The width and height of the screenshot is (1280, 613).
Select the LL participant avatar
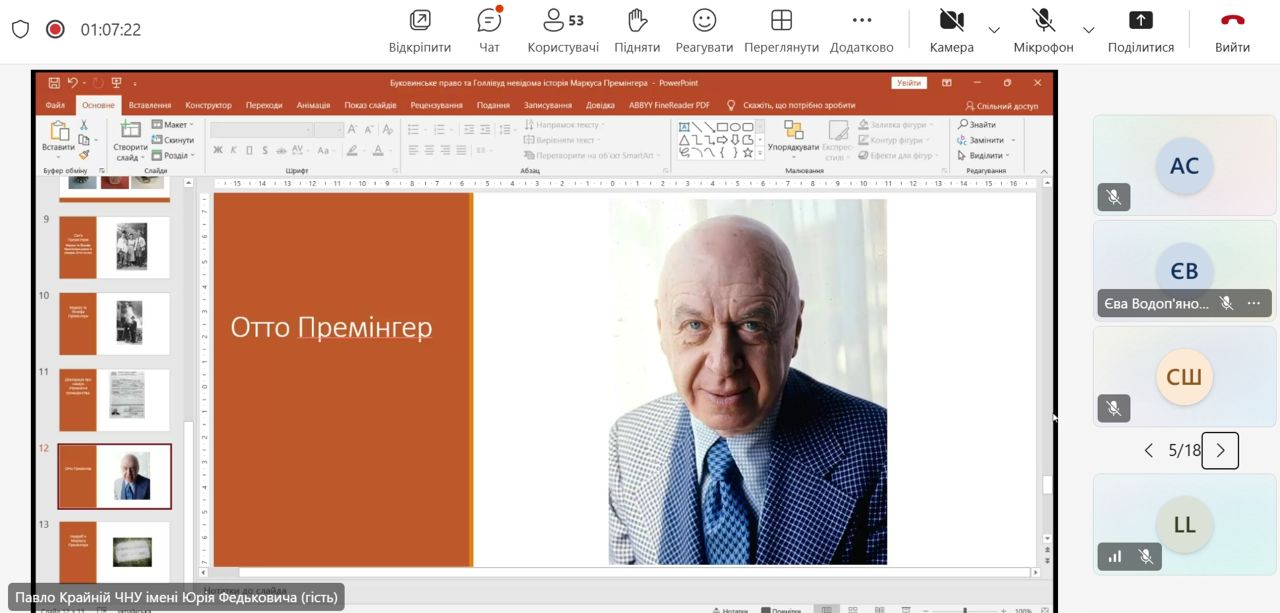pyautogui.click(x=1185, y=524)
